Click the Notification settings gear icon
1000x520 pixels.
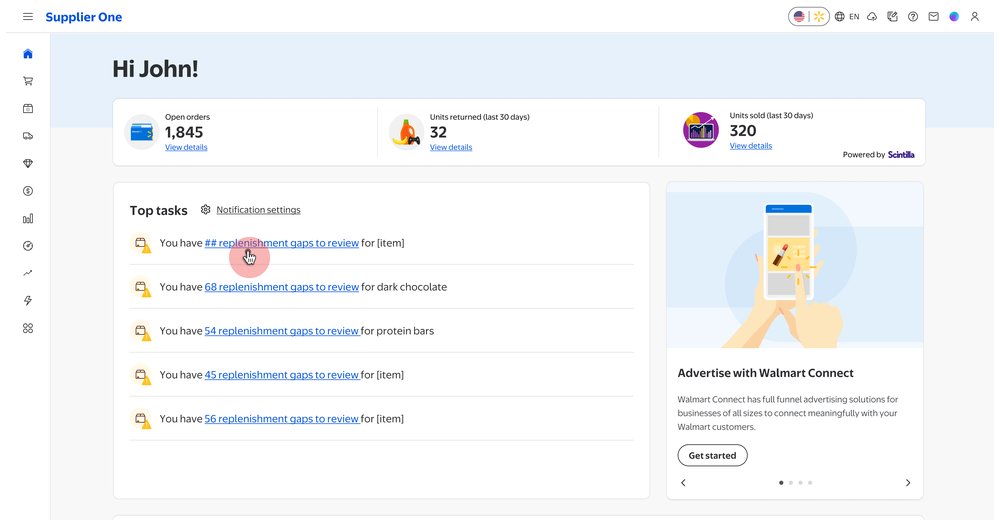[x=205, y=209]
